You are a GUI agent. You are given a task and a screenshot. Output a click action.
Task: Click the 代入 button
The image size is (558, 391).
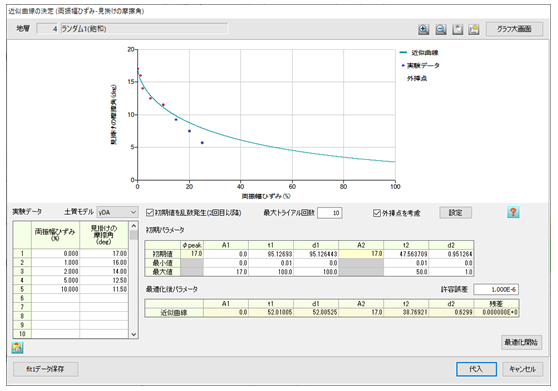pos(476,369)
